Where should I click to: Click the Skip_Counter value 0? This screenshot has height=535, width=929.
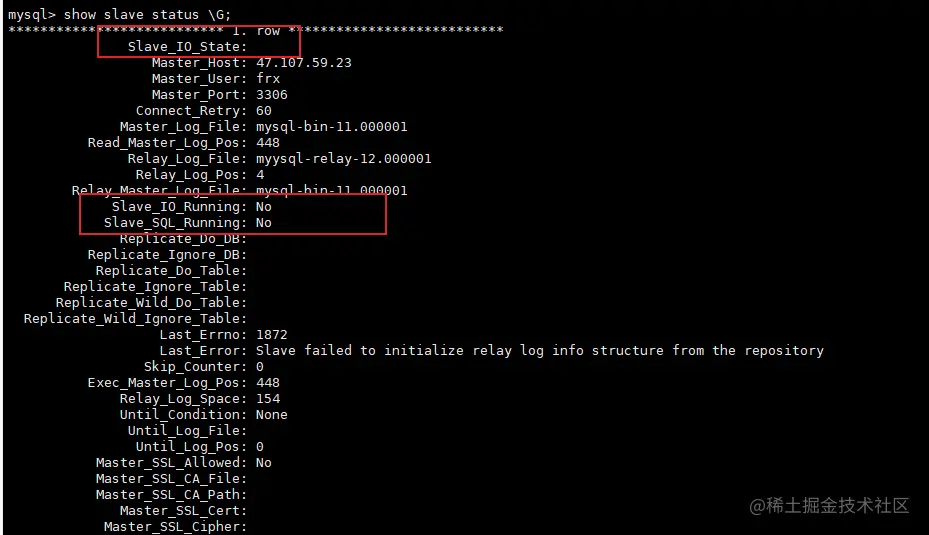pyautogui.click(x=260, y=367)
